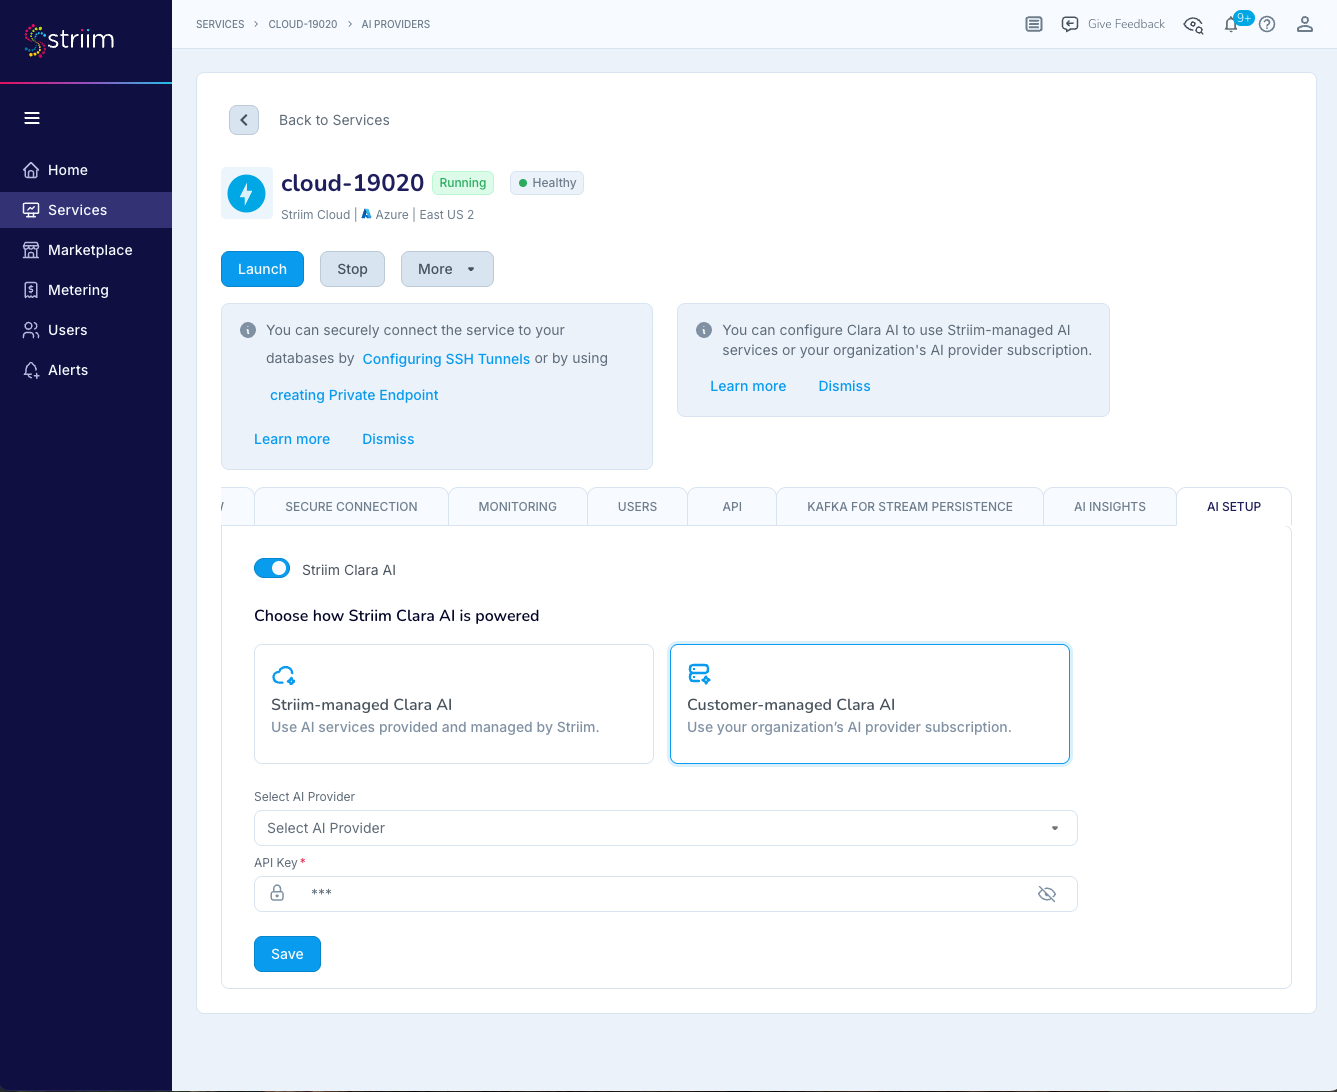Click the feedback speech-bubble icon

[x=1070, y=24]
